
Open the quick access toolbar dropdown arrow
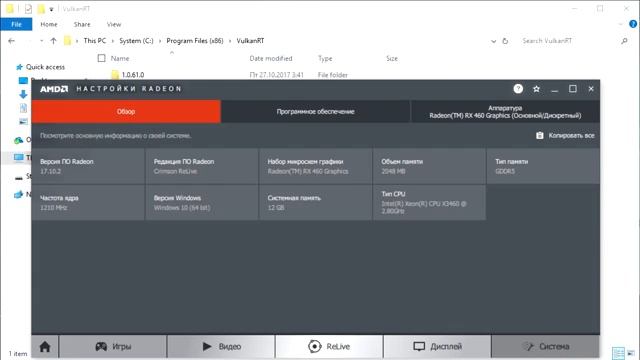tap(51, 9)
